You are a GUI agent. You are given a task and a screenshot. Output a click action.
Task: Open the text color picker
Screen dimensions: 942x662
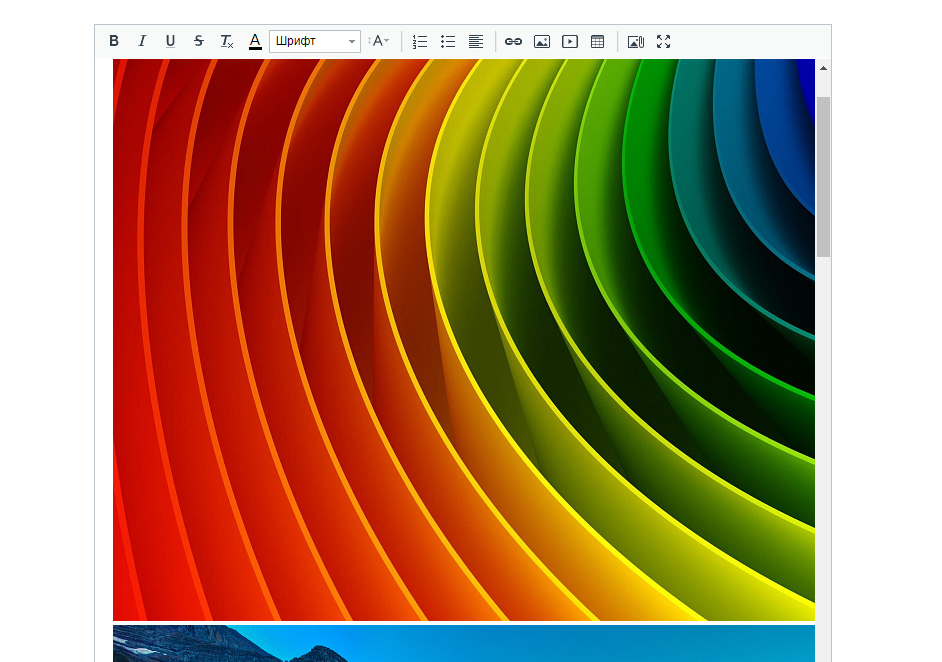click(255, 41)
